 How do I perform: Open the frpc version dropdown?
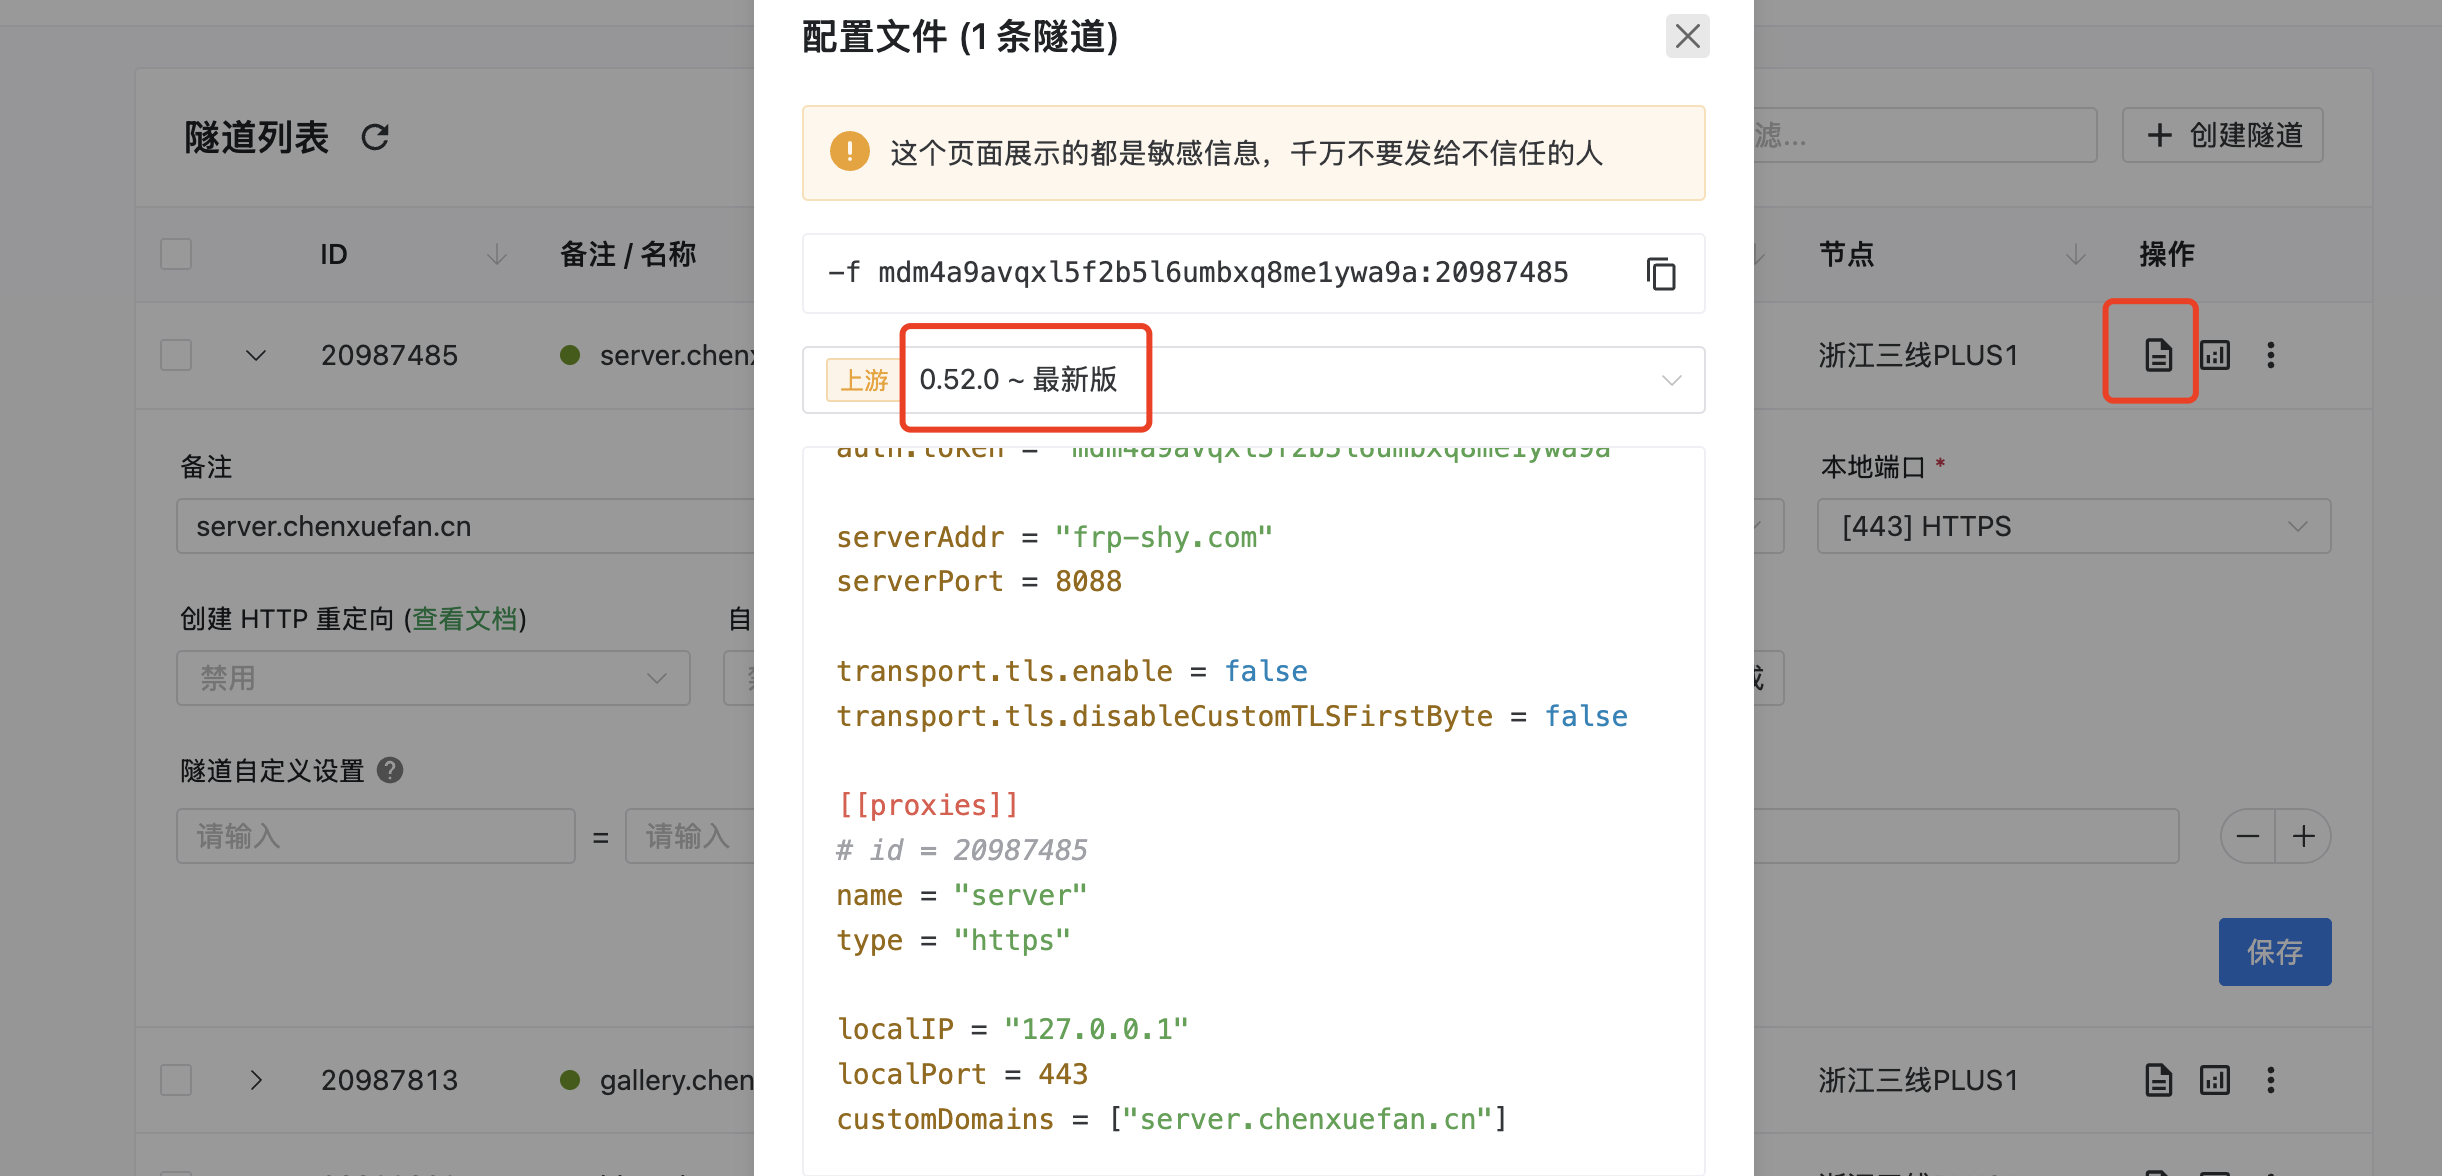(1253, 380)
